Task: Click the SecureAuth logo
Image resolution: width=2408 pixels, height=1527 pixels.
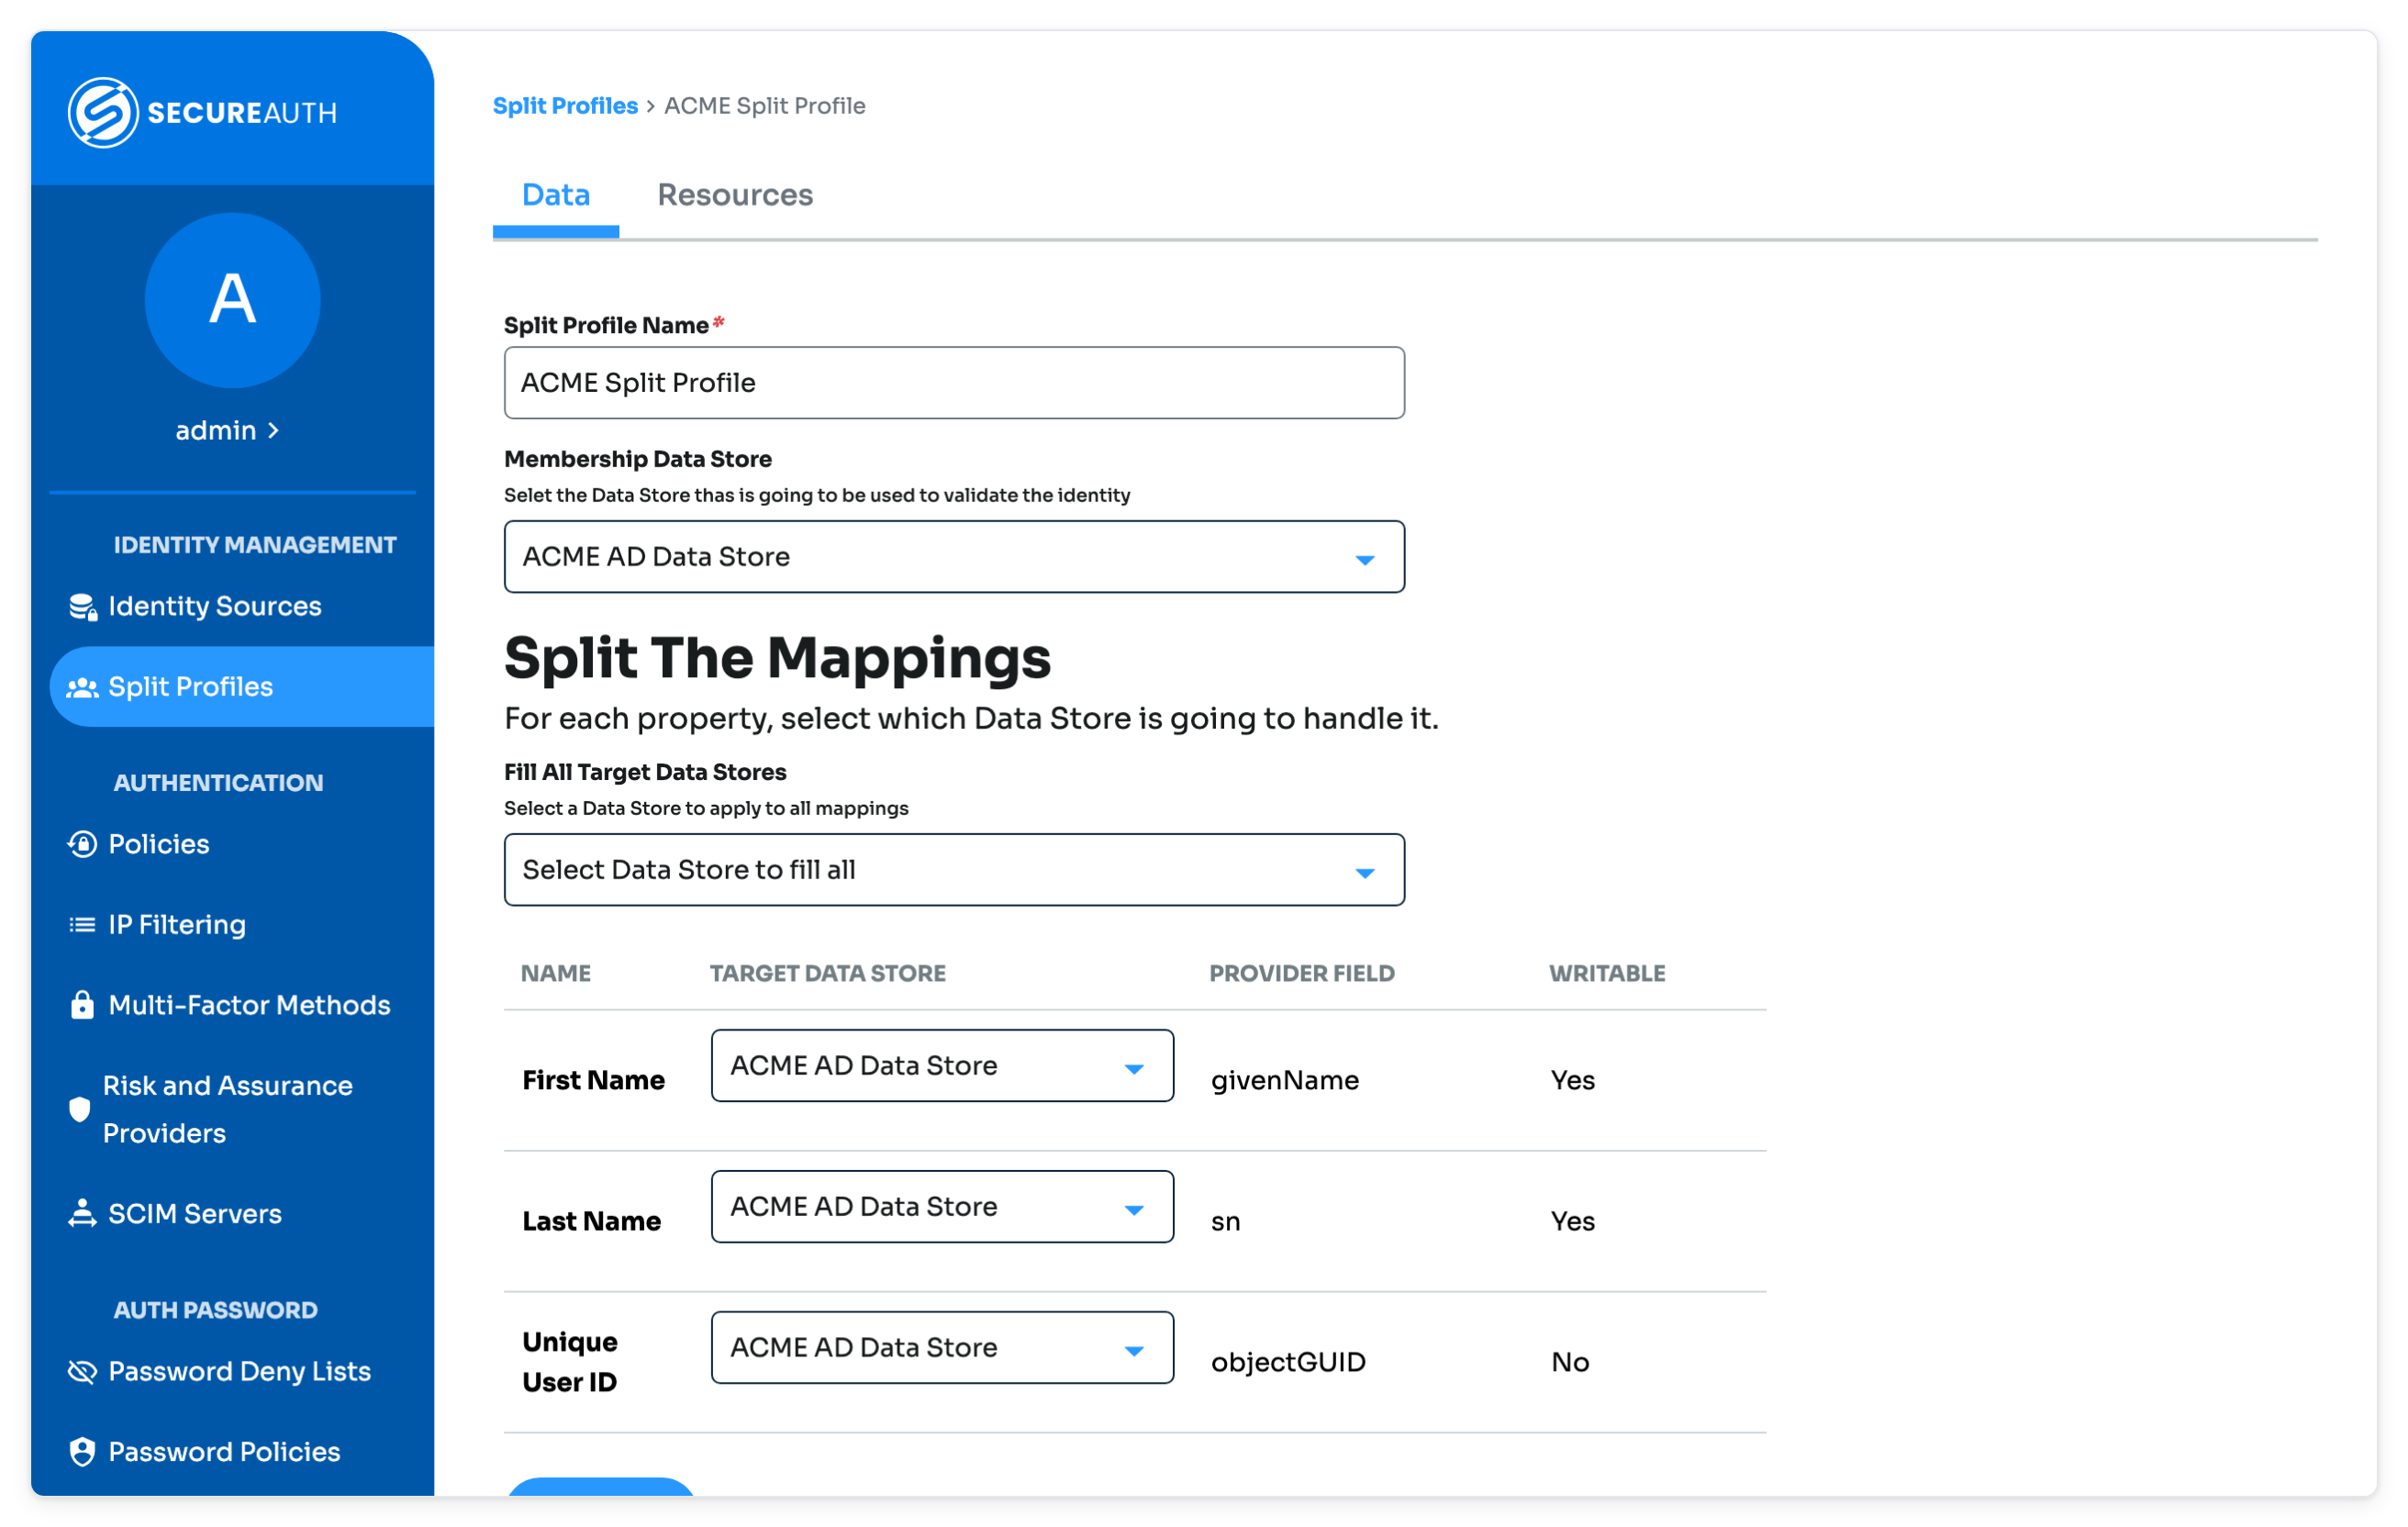Action: [202, 112]
